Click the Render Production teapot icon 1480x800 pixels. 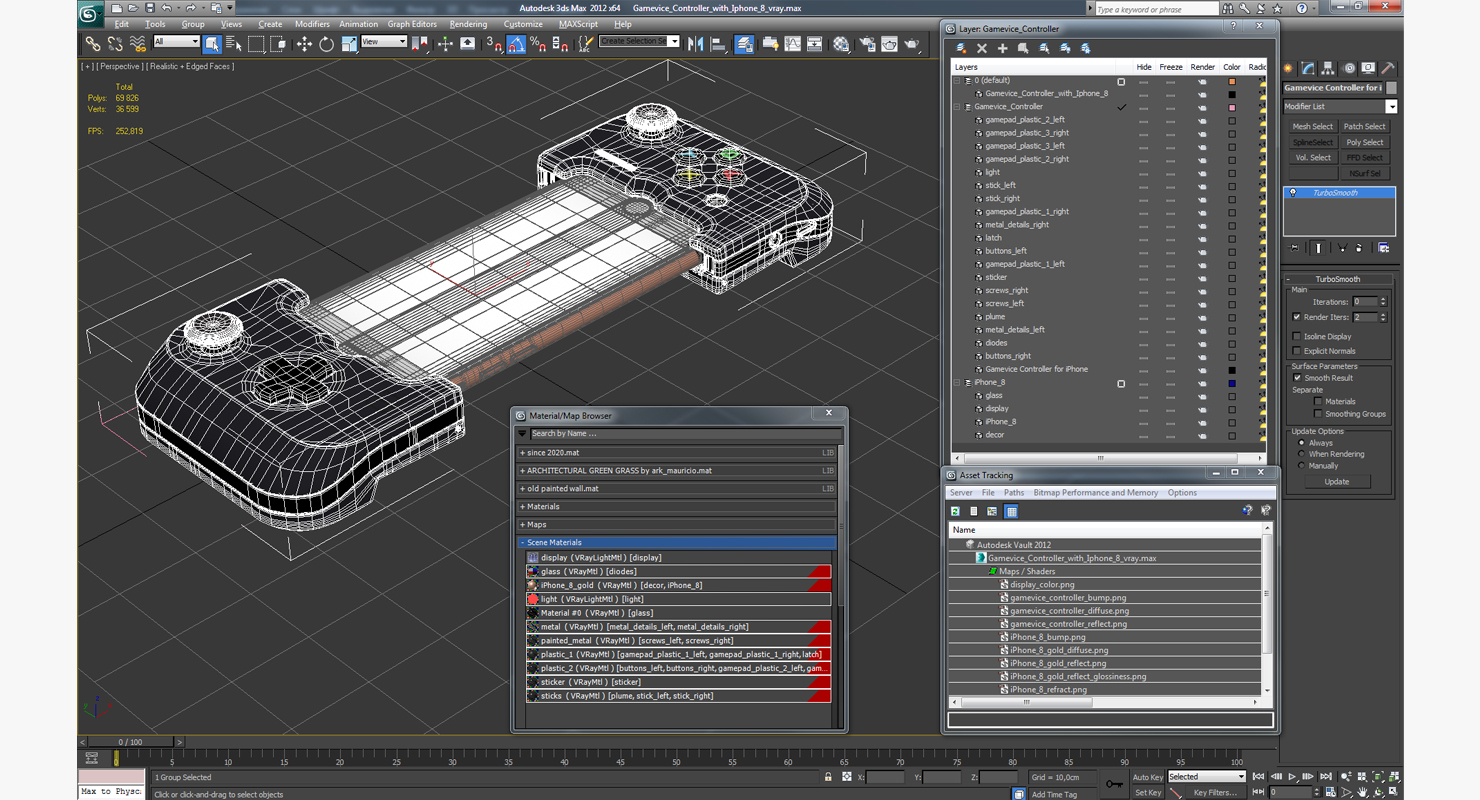pyautogui.click(x=912, y=44)
